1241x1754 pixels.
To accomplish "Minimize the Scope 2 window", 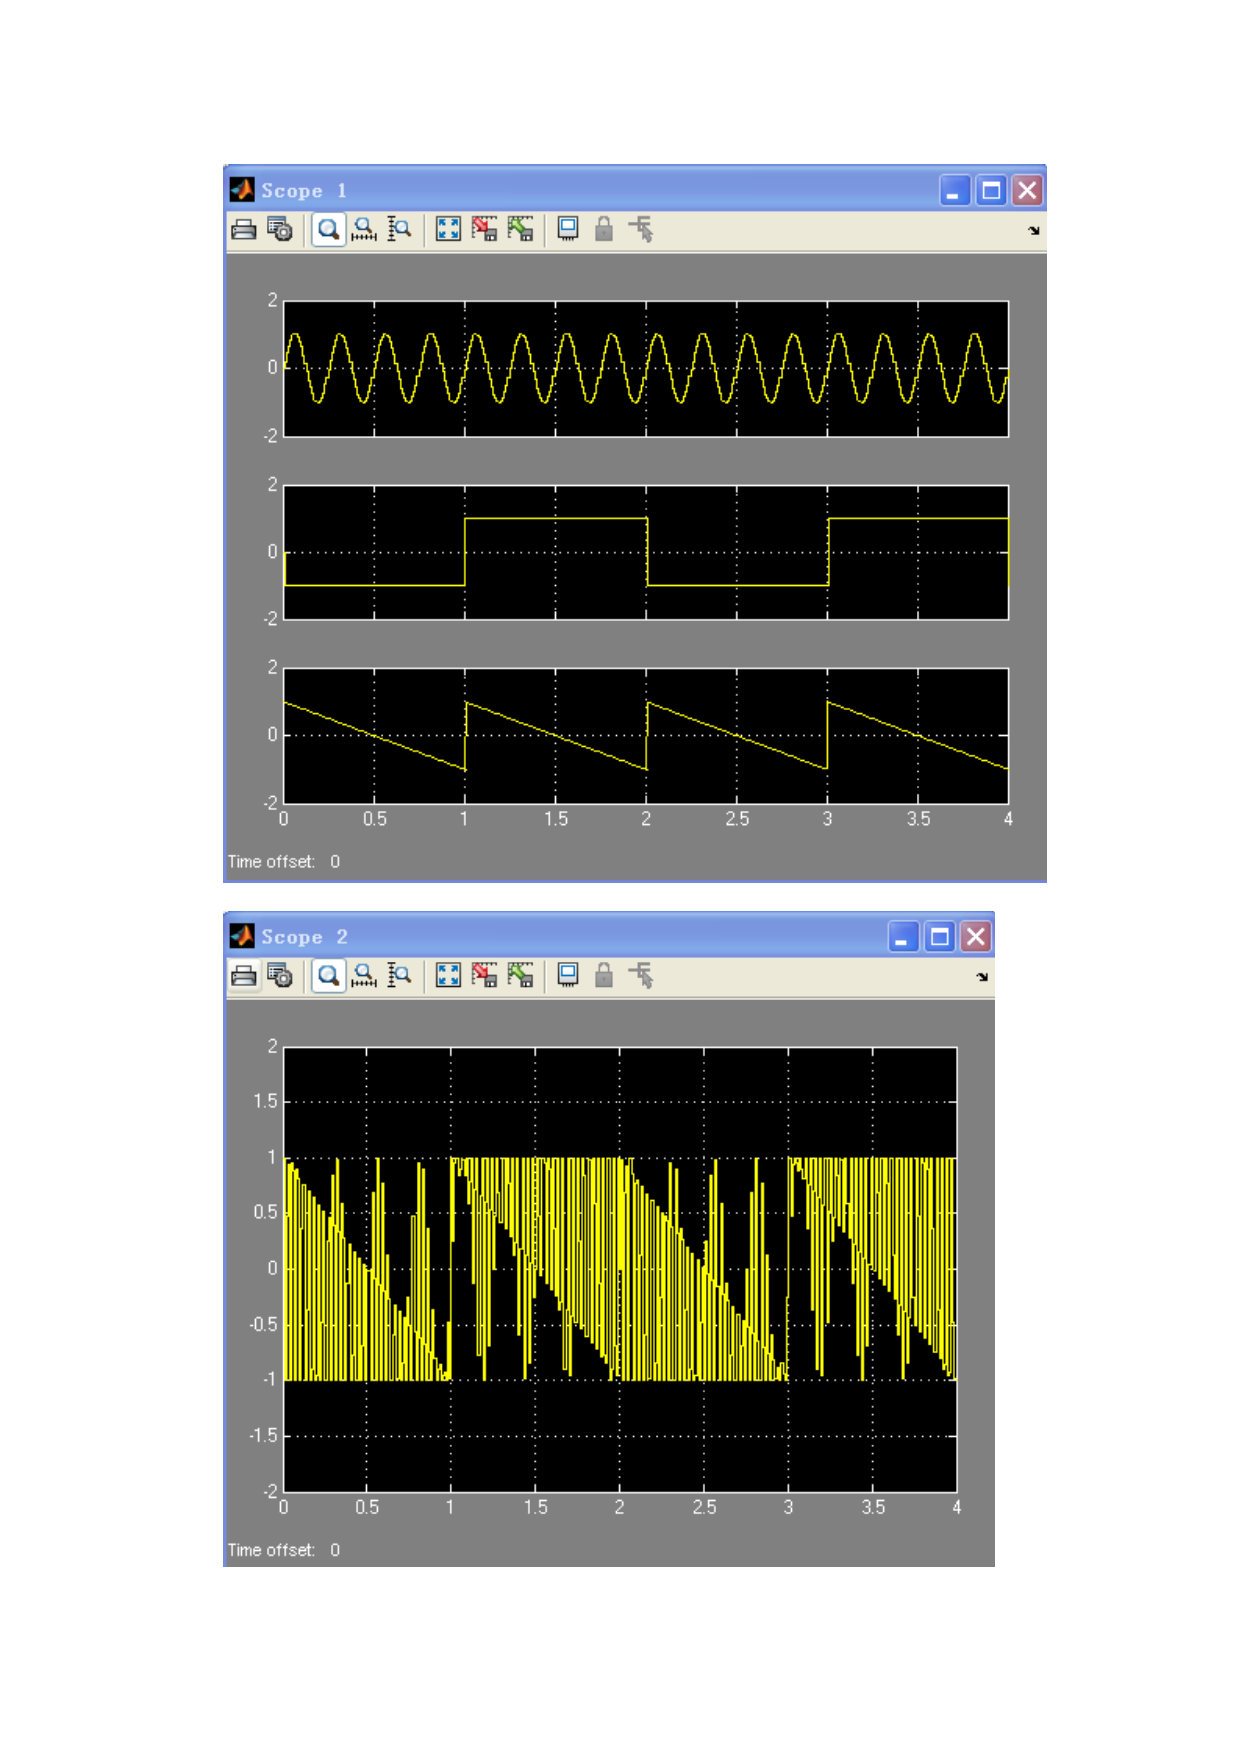I will (903, 937).
